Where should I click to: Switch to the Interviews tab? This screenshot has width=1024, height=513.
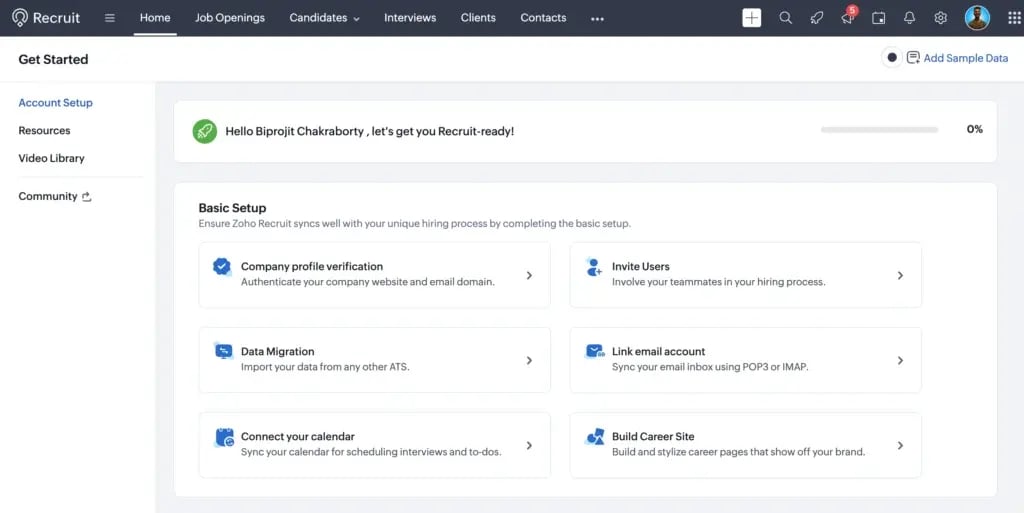pos(410,18)
